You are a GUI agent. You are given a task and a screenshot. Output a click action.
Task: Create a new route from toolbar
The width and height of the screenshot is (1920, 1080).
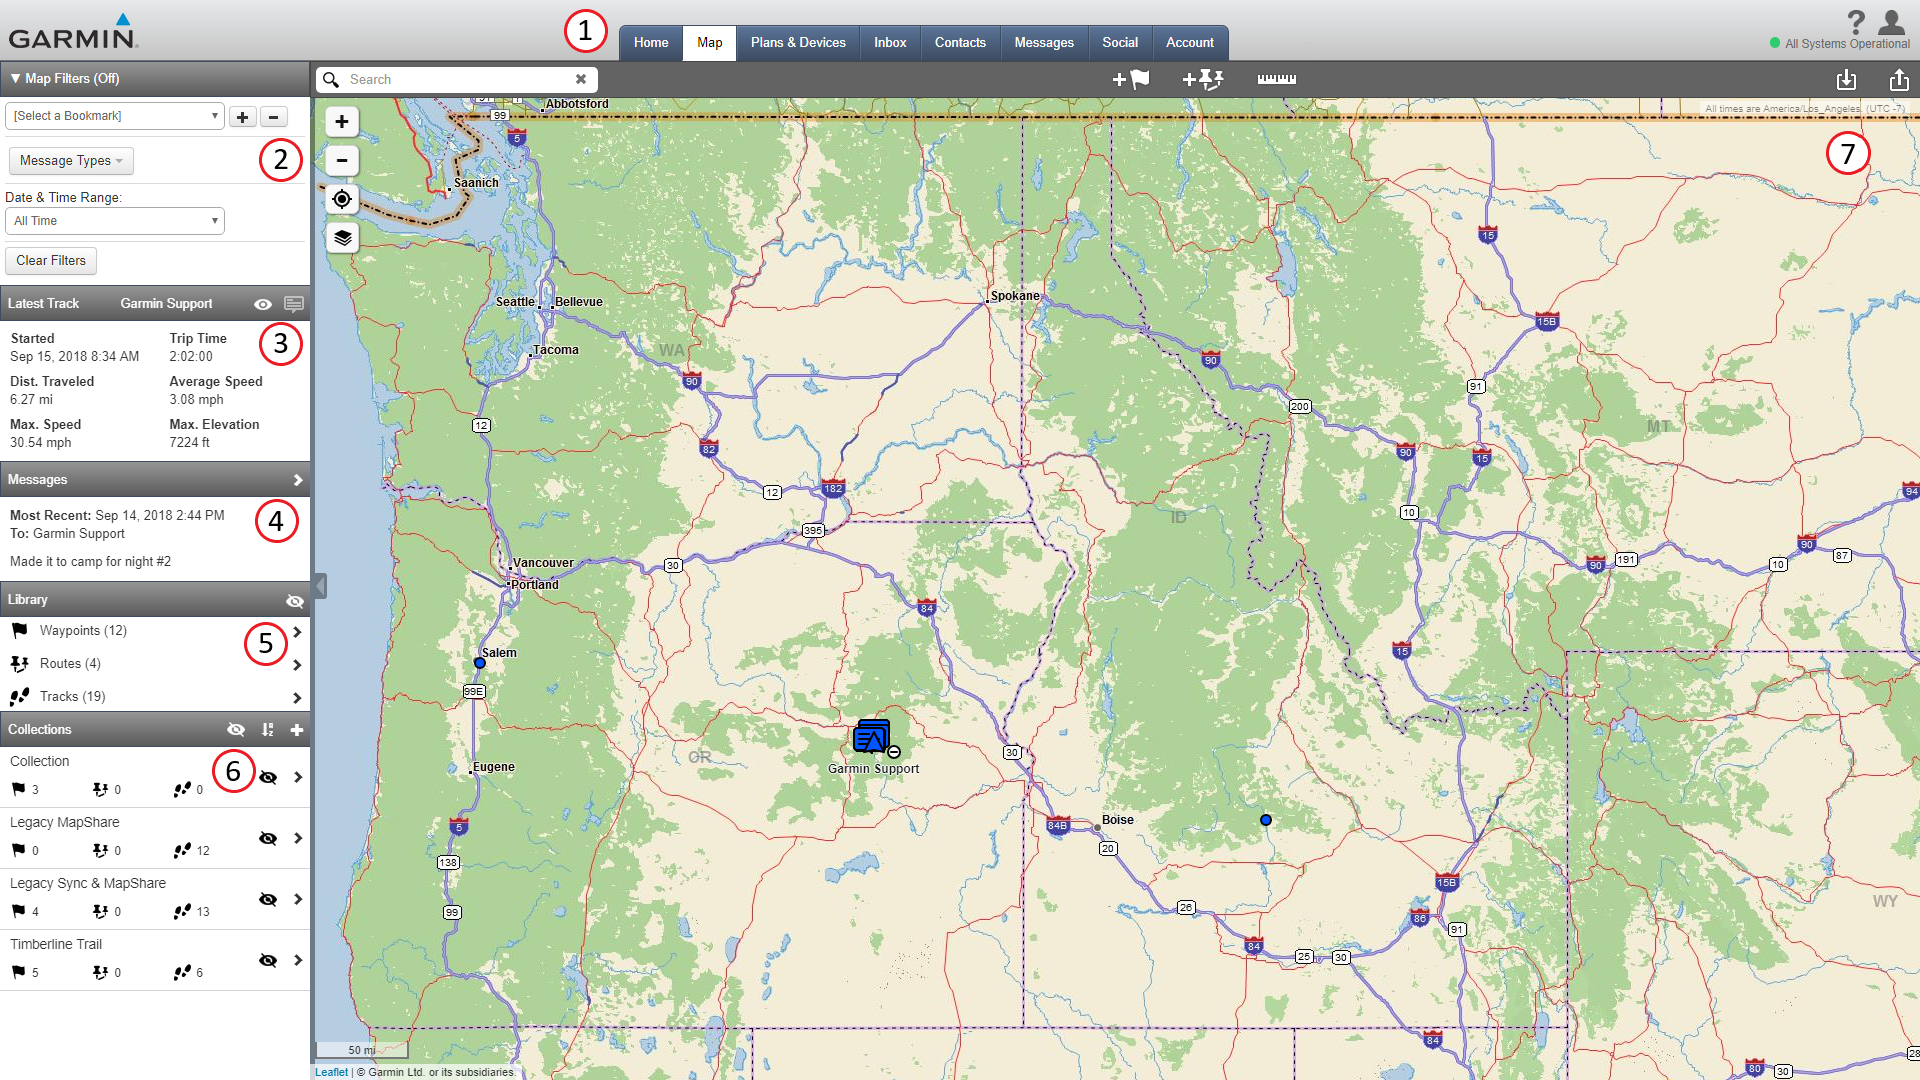coord(1203,79)
